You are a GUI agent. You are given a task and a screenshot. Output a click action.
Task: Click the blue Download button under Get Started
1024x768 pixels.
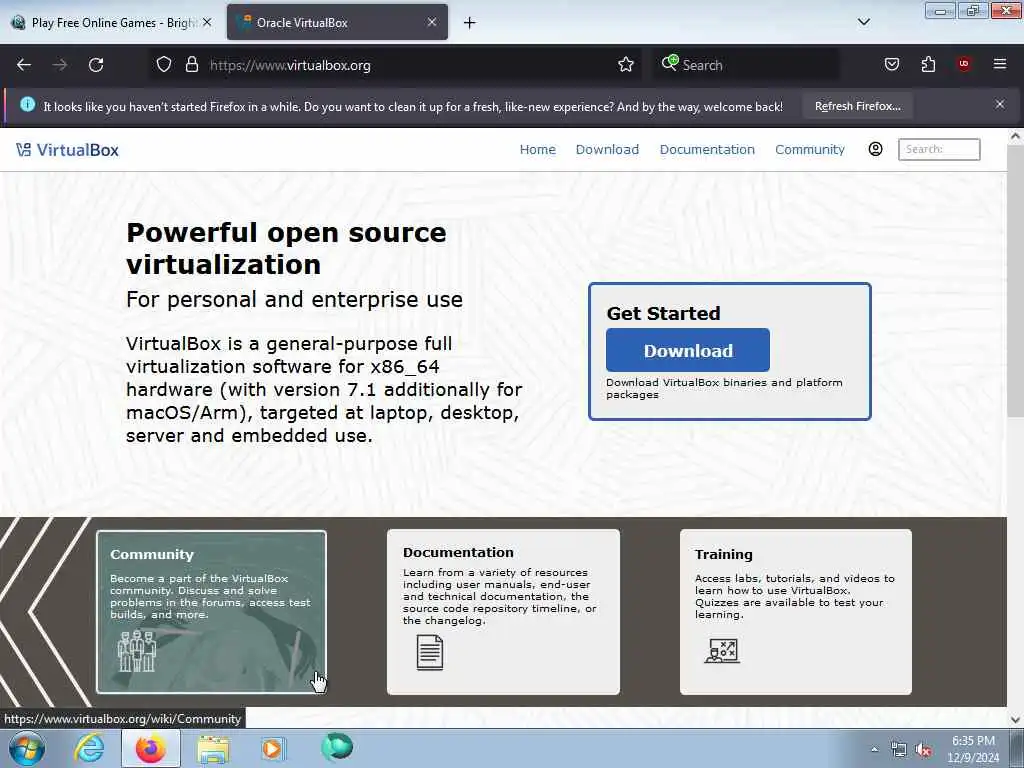point(688,350)
